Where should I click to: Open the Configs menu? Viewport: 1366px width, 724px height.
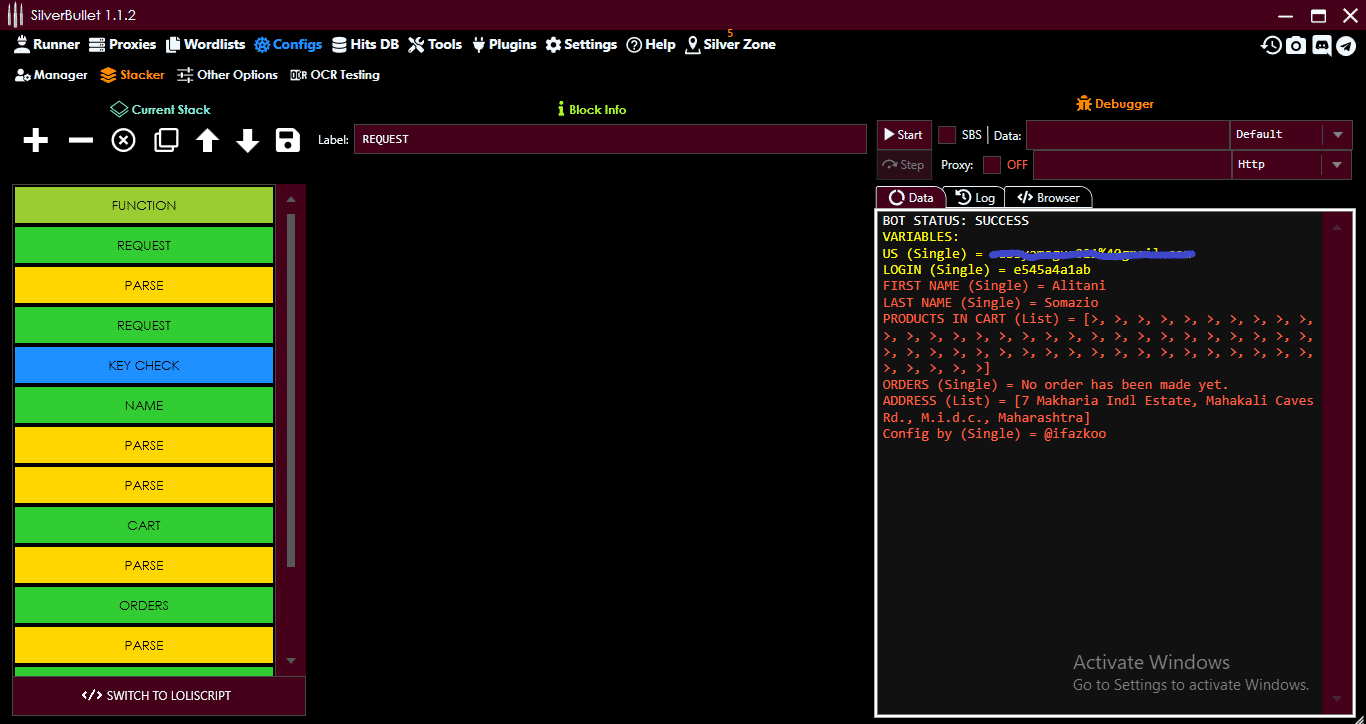click(288, 44)
